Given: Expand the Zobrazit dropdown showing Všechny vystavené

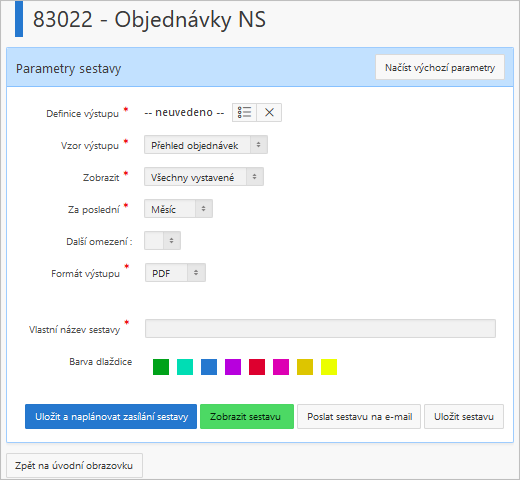Looking at the screenshot, I should coord(204,177).
